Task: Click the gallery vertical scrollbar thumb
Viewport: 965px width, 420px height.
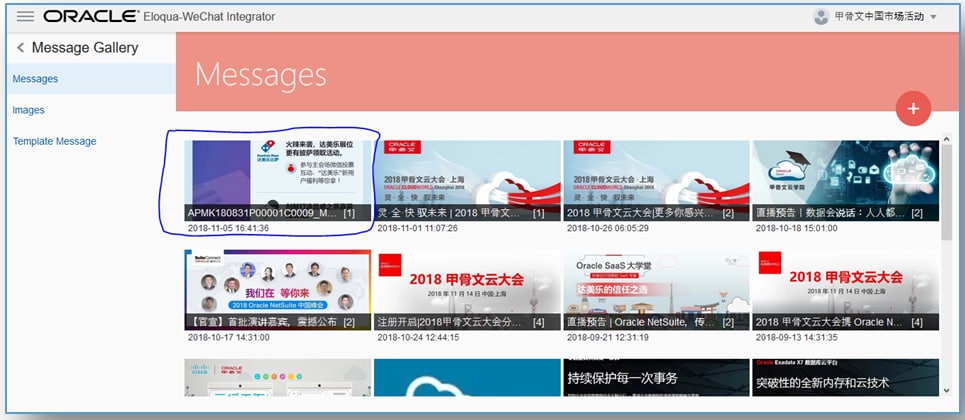Action: [947, 192]
